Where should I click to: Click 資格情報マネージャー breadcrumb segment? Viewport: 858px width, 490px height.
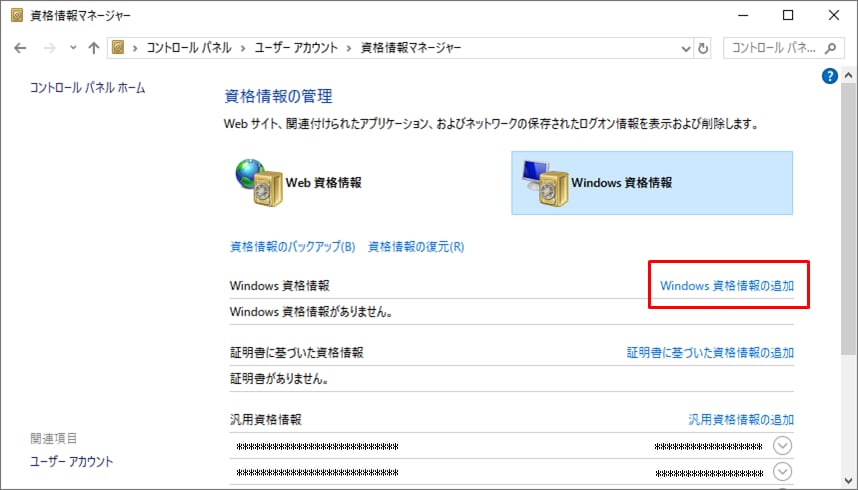411,48
